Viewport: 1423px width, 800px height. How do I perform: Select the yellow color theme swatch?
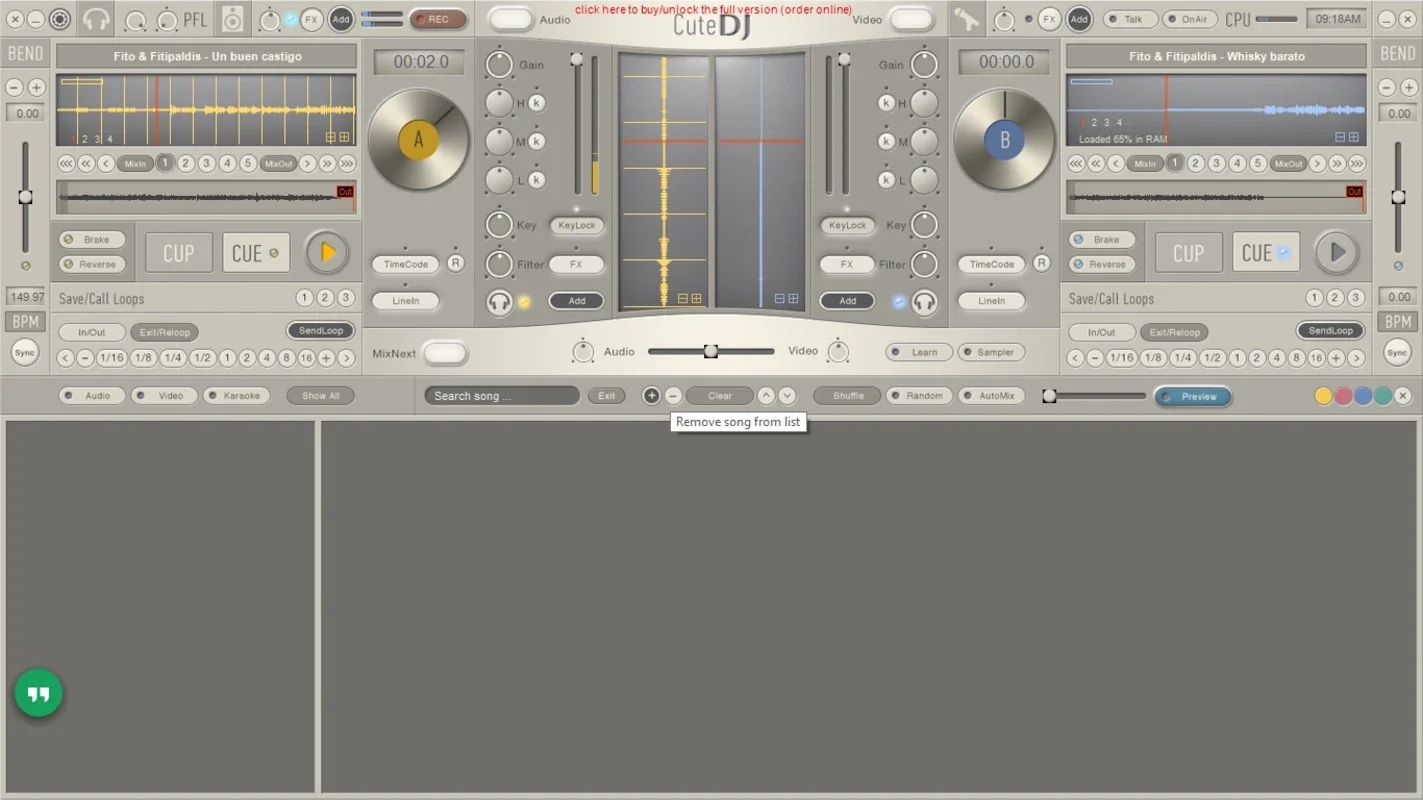pyautogui.click(x=1323, y=396)
